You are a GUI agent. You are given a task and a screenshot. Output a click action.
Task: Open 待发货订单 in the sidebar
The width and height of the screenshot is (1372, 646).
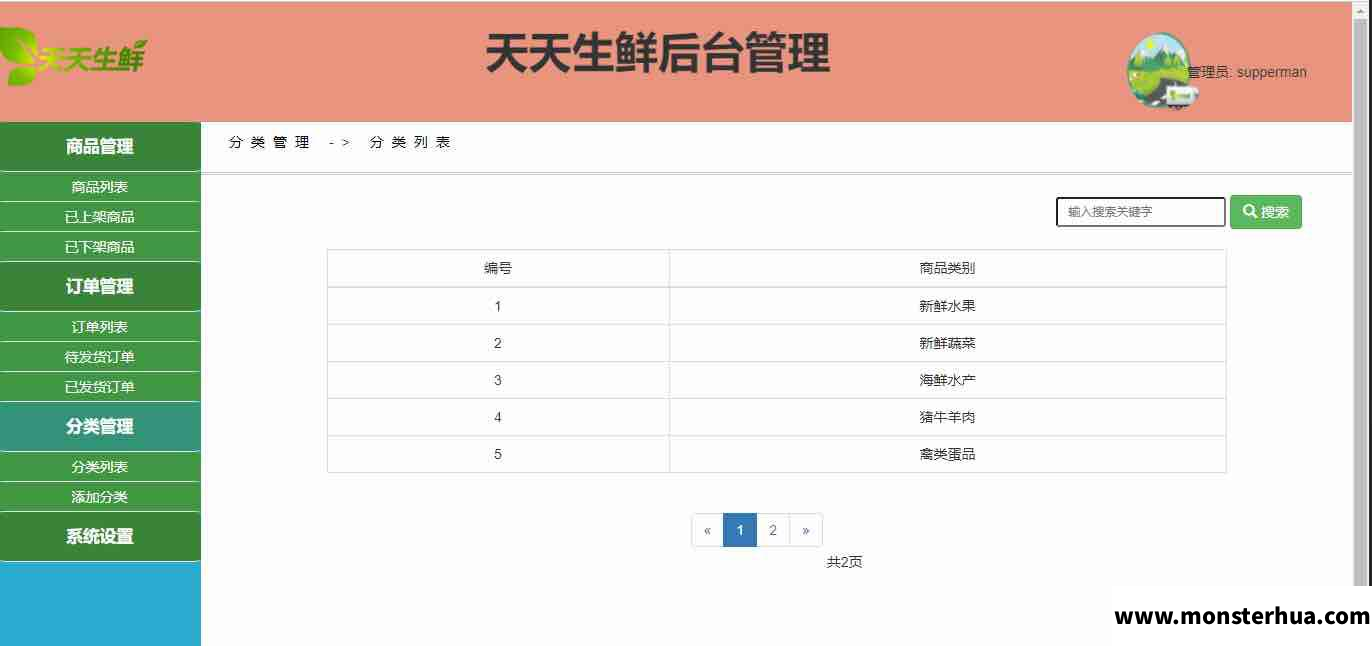(100, 357)
